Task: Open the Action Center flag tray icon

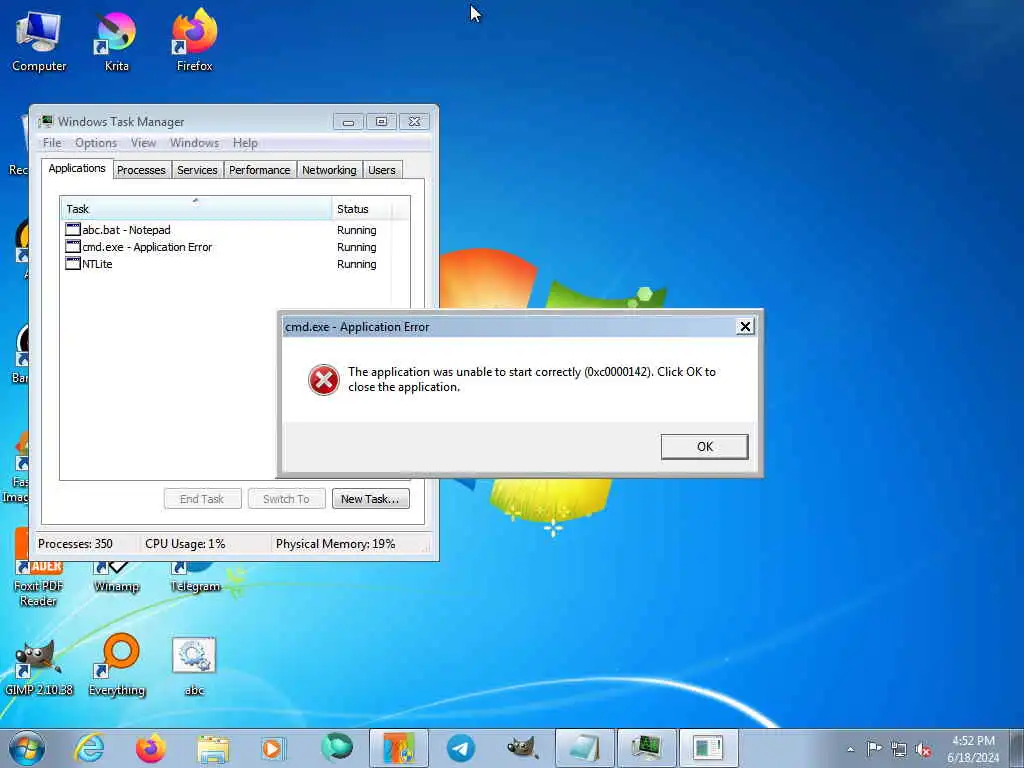Action: click(874, 749)
